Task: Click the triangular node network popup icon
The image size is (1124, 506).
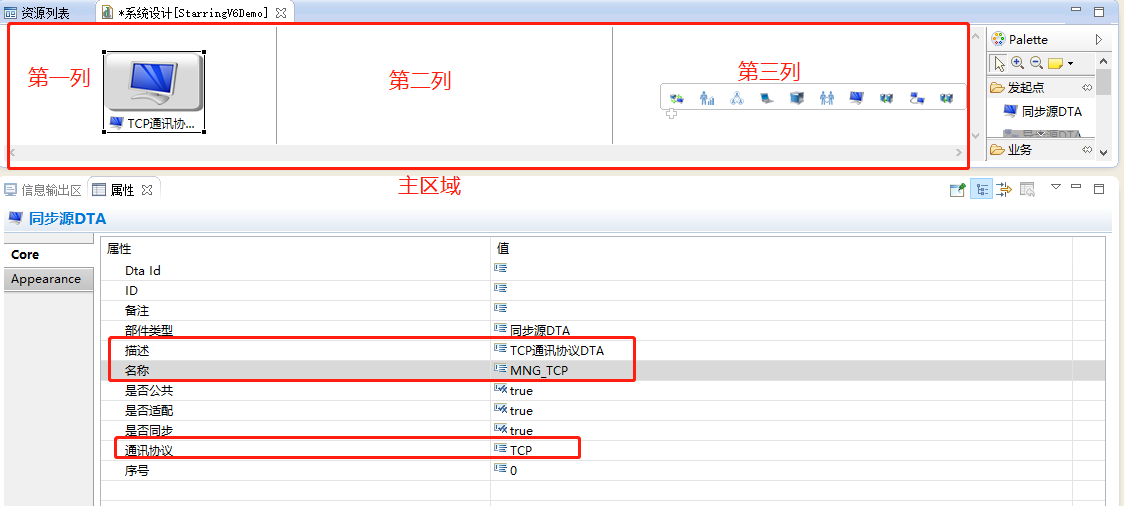Action: (737, 98)
